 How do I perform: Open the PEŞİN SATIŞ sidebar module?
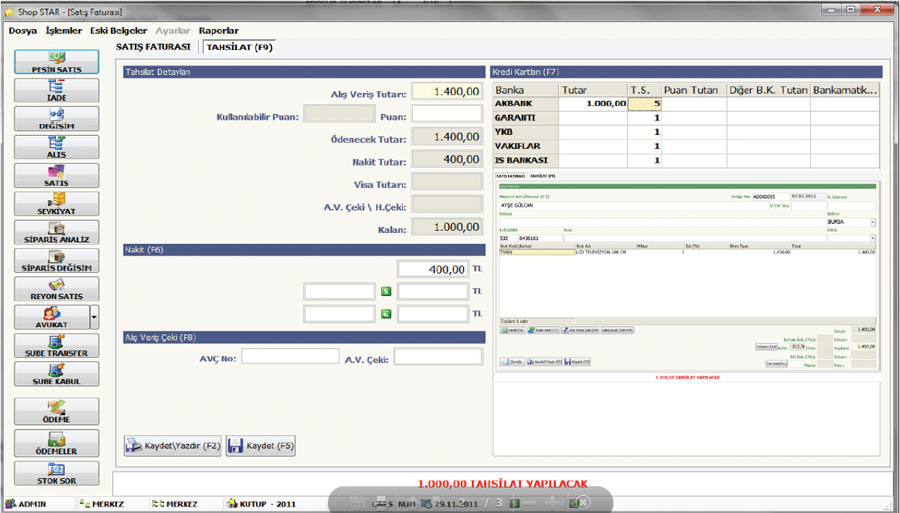(56, 62)
